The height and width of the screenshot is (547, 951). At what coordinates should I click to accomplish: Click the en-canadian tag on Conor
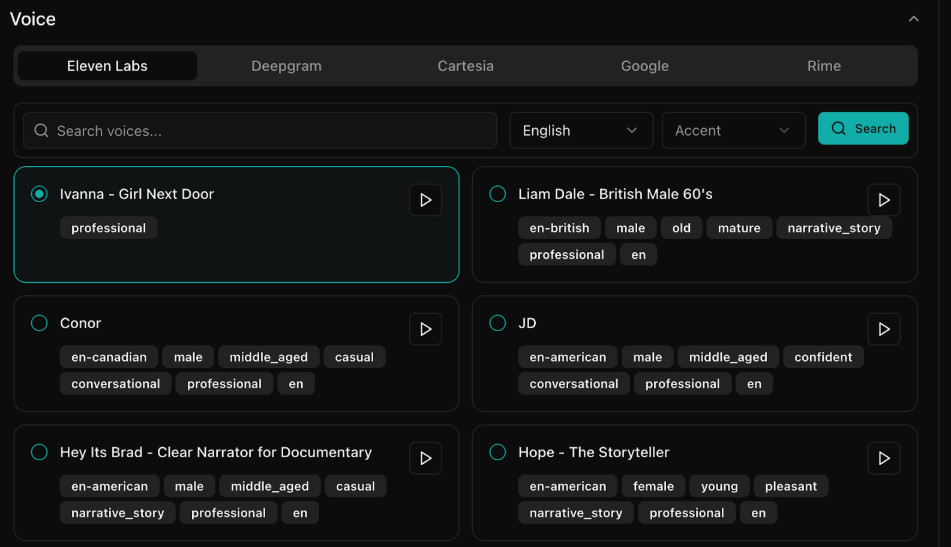point(109,357)
